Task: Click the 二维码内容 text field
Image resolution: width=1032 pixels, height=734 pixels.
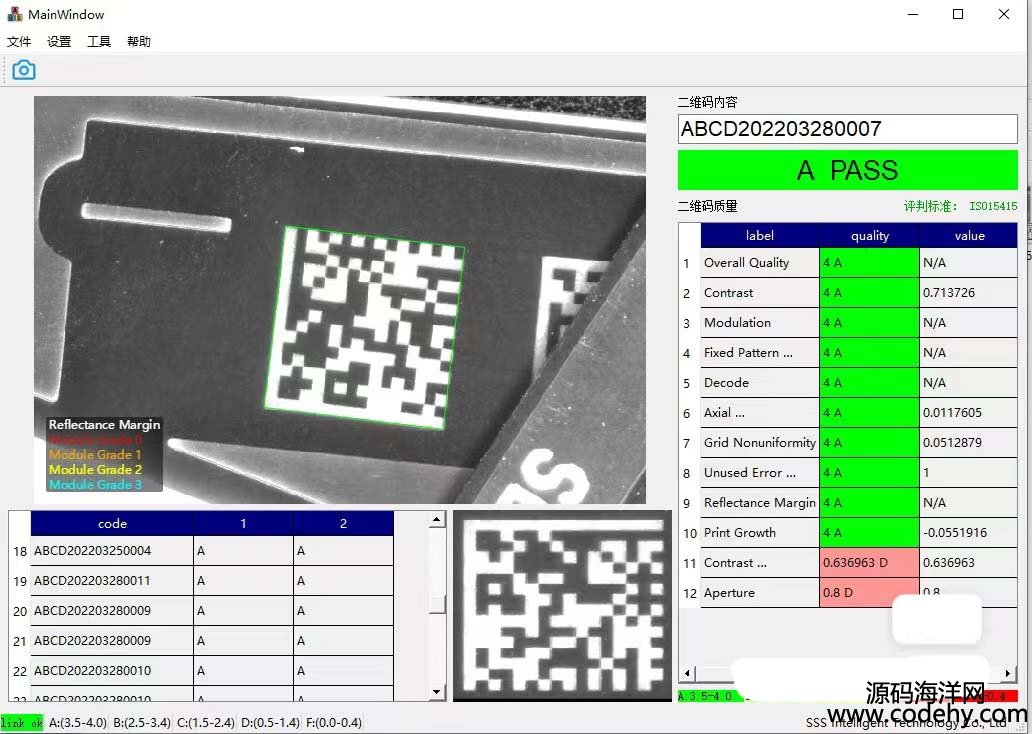Action: coord(848,129)
